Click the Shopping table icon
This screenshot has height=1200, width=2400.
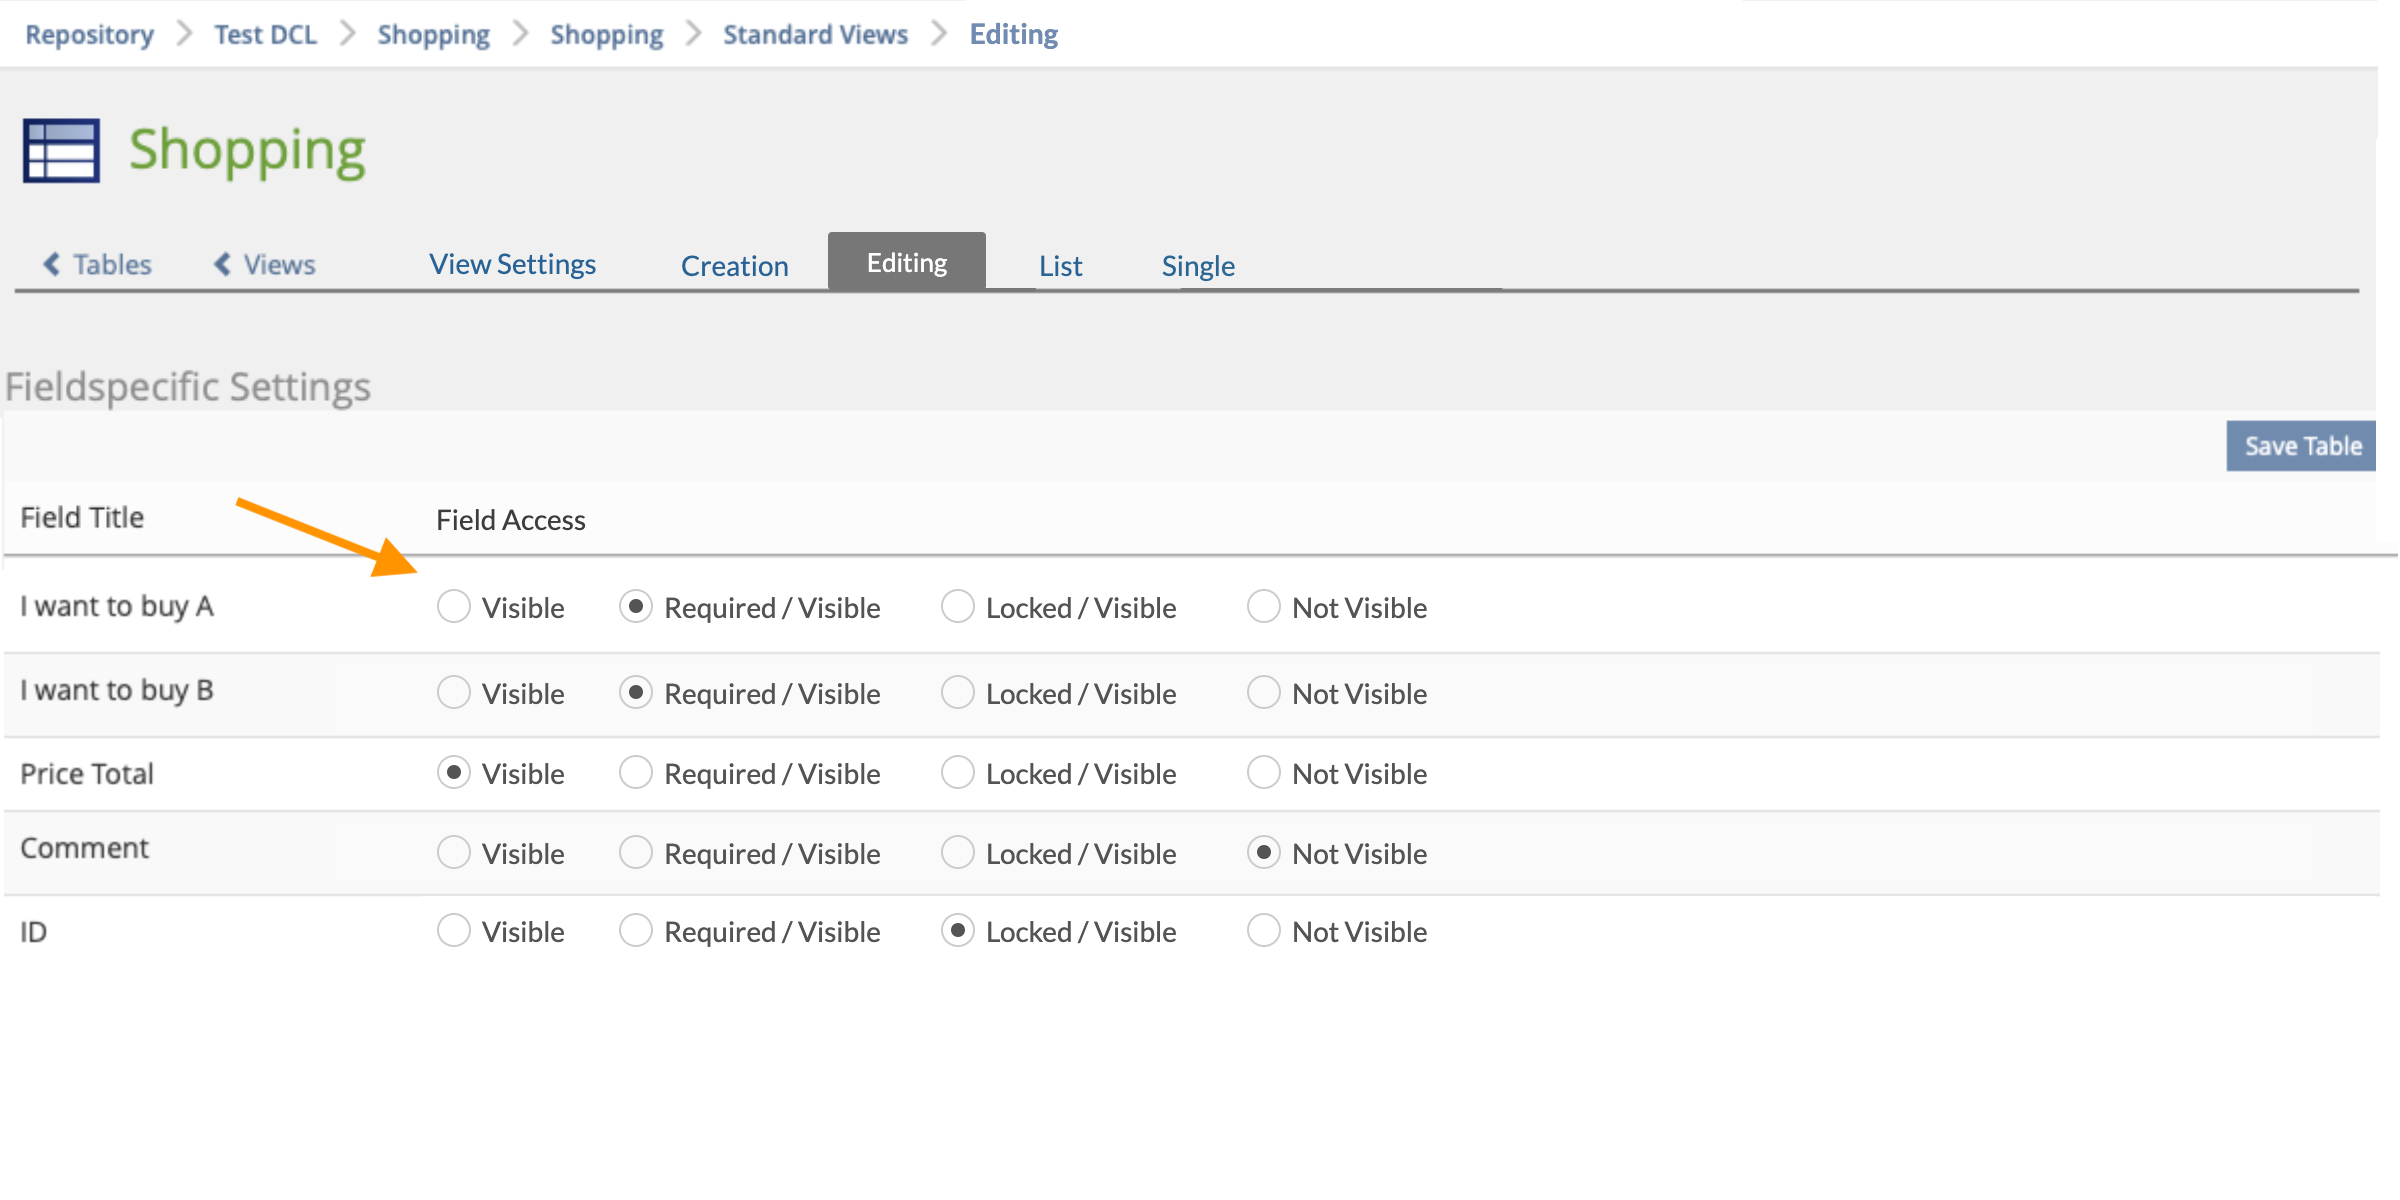(61, 151)
